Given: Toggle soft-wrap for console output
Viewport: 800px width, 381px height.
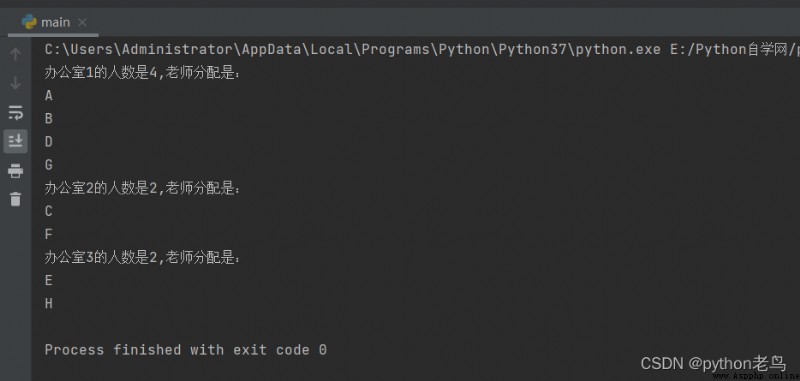Looking at the screenshot, I should pyautogui.click(x=15, y=112).
